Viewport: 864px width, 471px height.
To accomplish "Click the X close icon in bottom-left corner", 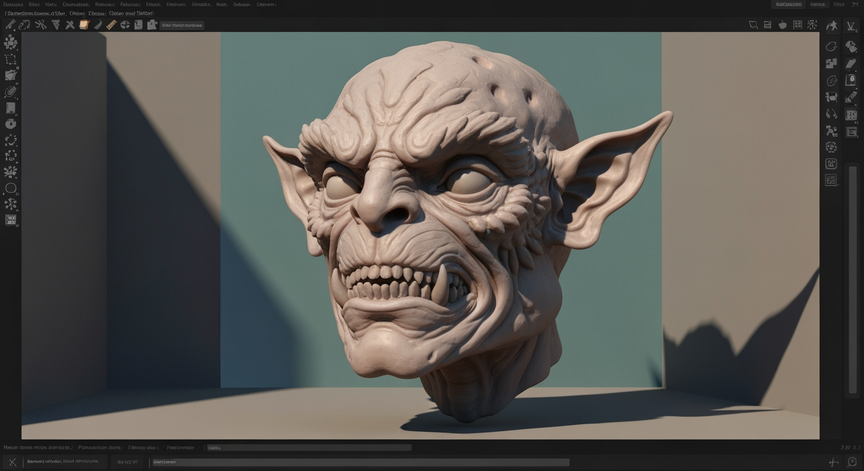I will click(12, 462).
